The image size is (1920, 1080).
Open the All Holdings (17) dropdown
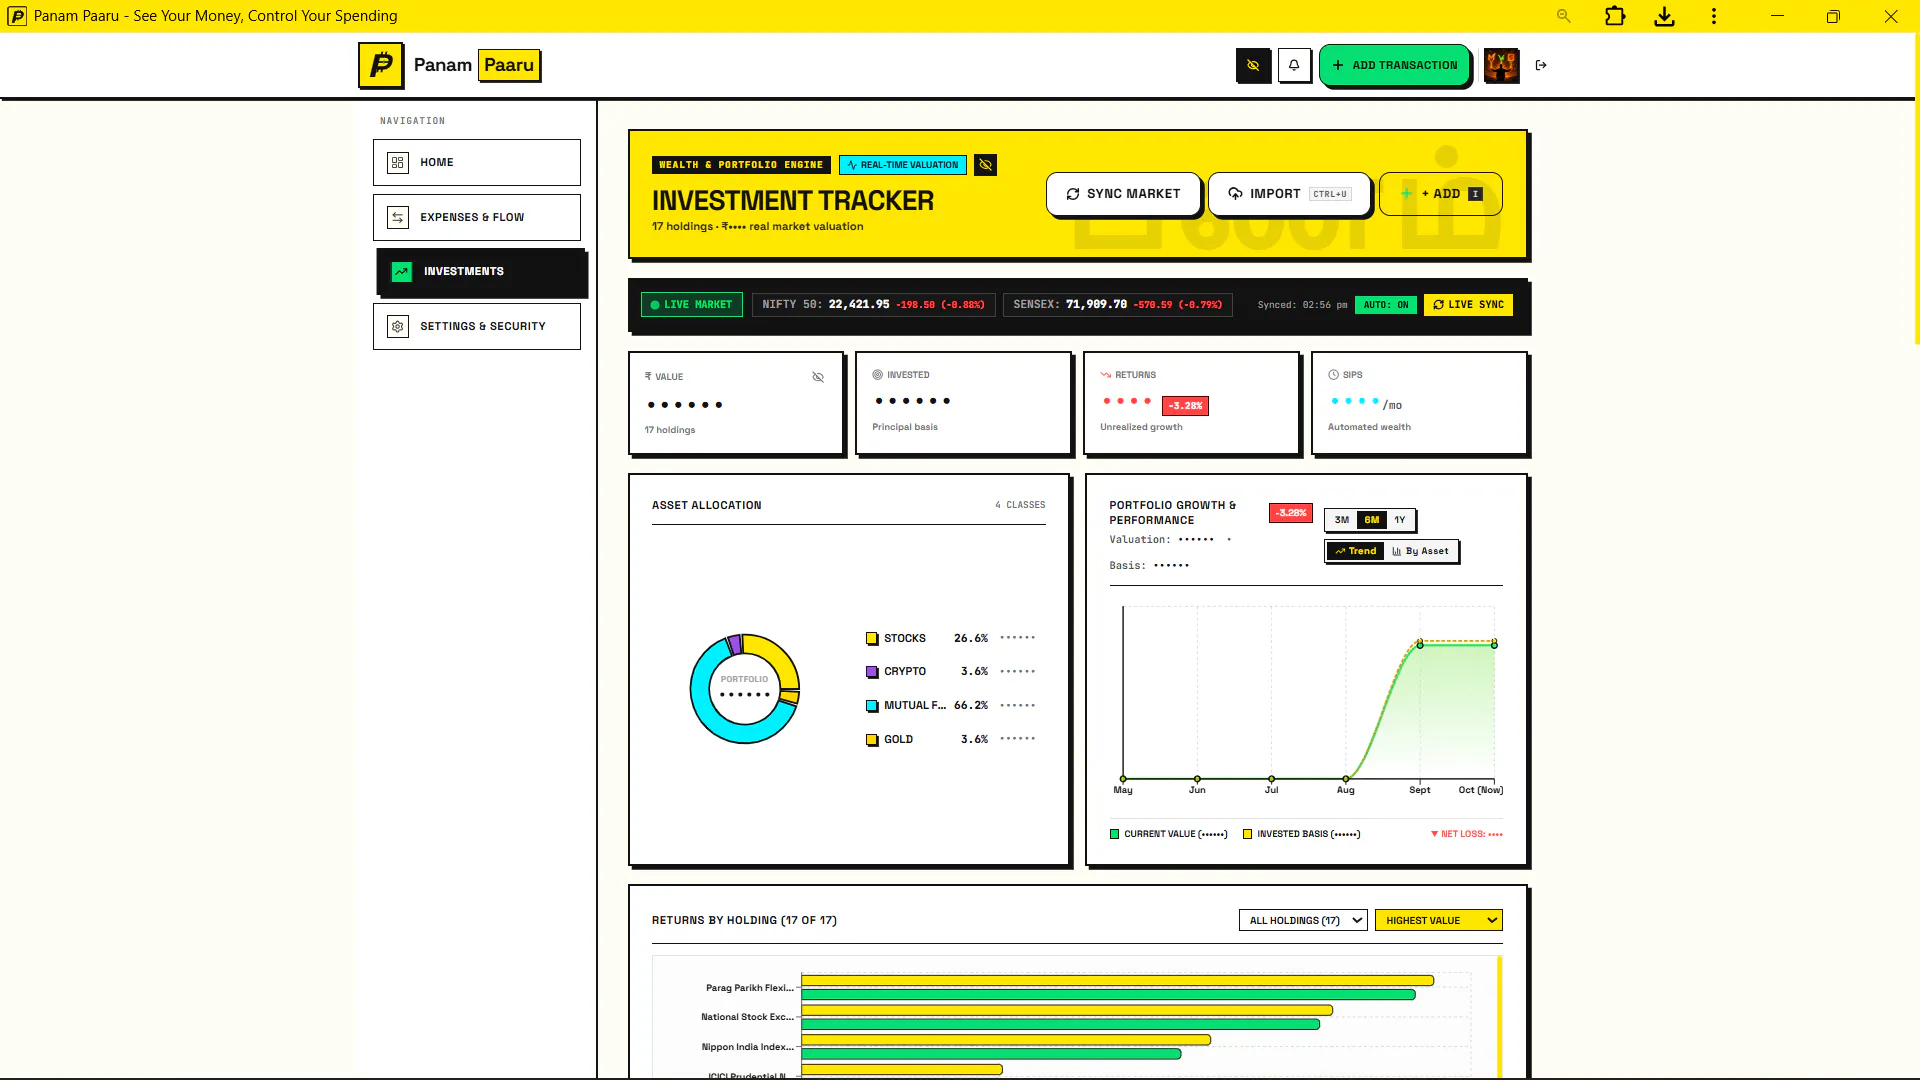1303,920
